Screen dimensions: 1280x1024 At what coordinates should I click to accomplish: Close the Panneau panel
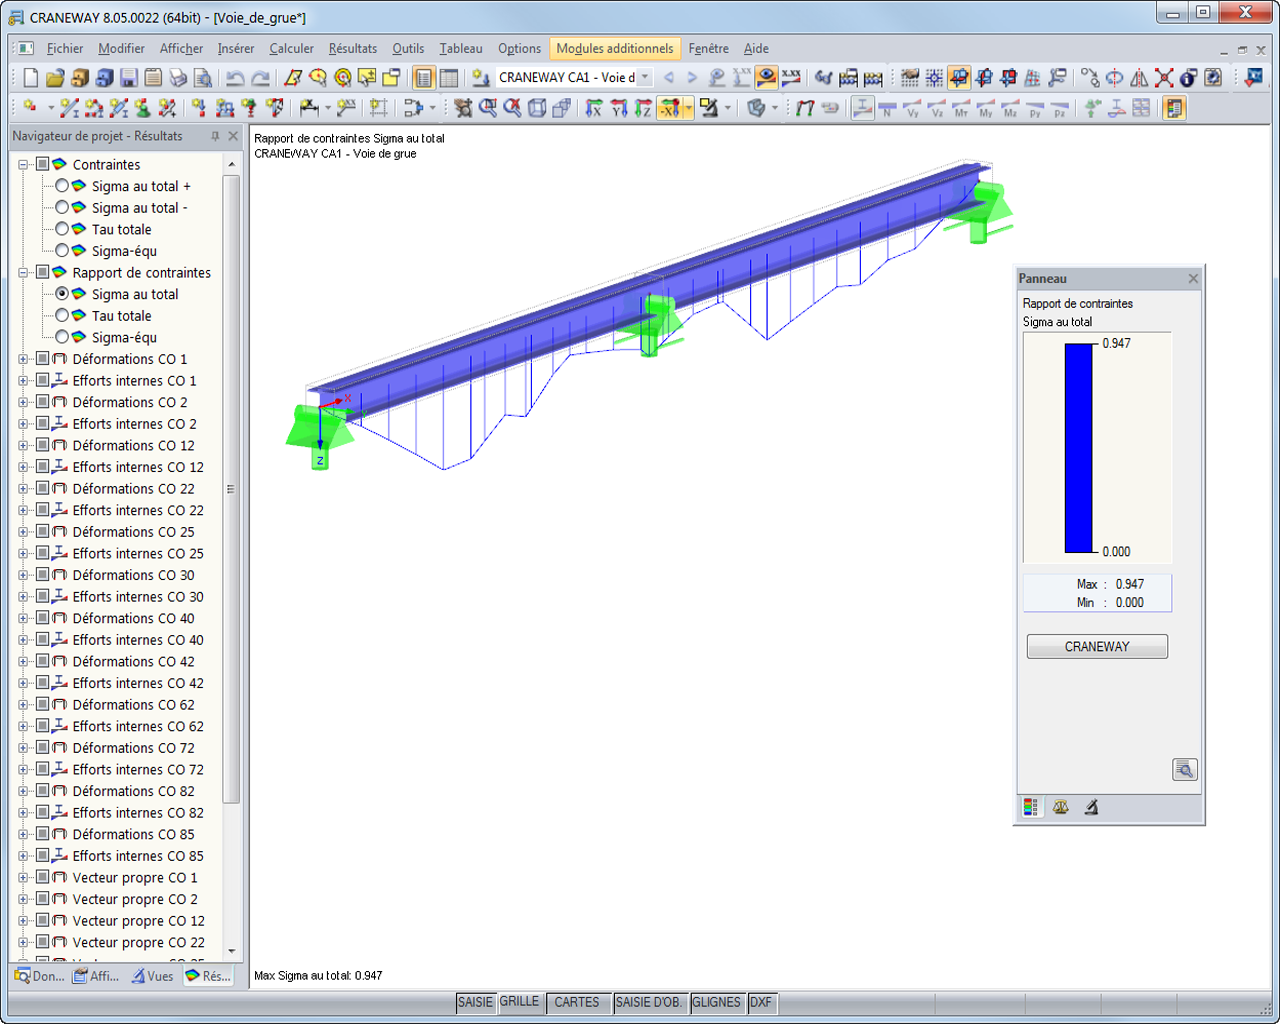[x=1193, y=279]
